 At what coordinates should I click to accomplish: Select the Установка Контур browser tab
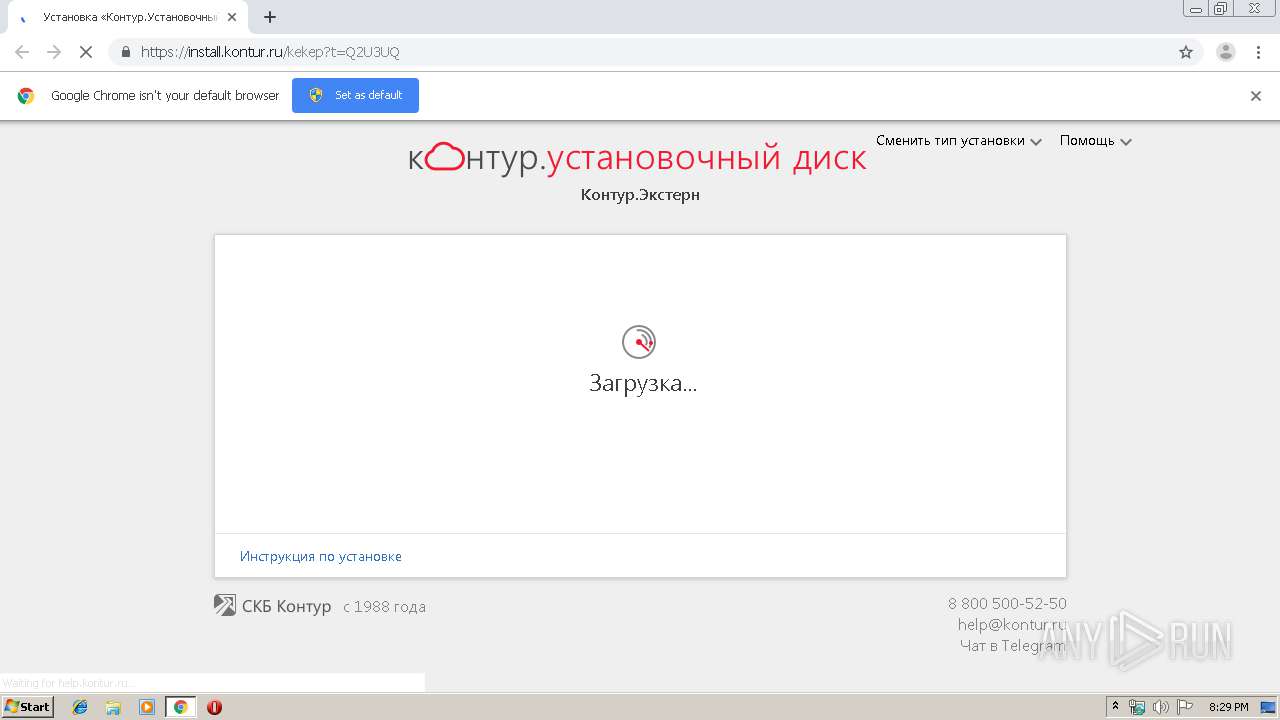pyautogui.click(x=130, y=17)
